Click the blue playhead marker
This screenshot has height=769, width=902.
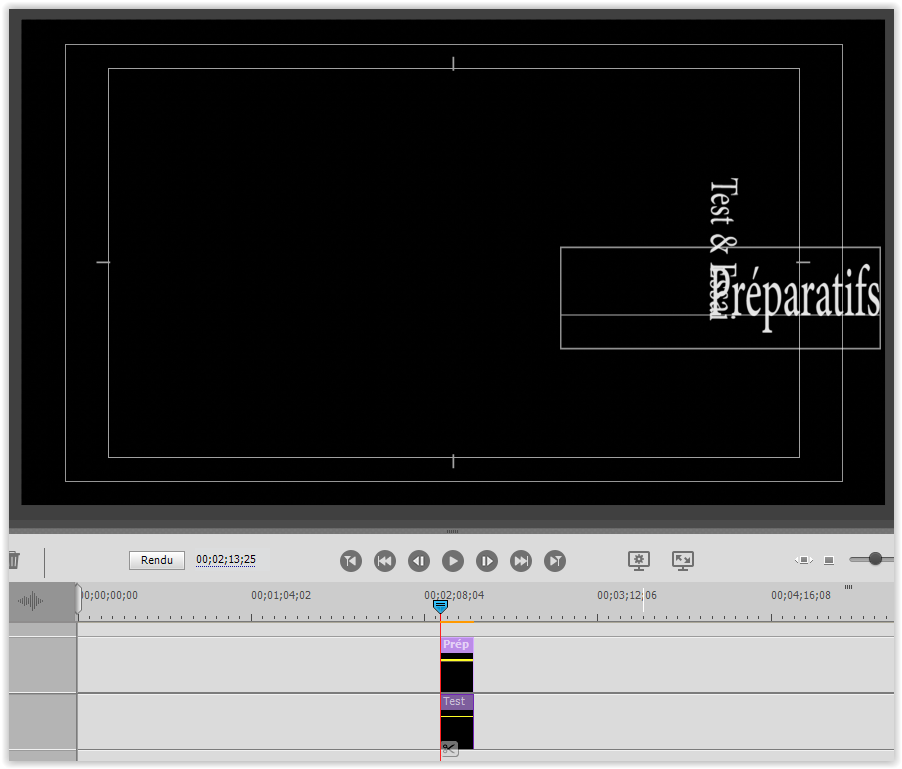440,606
